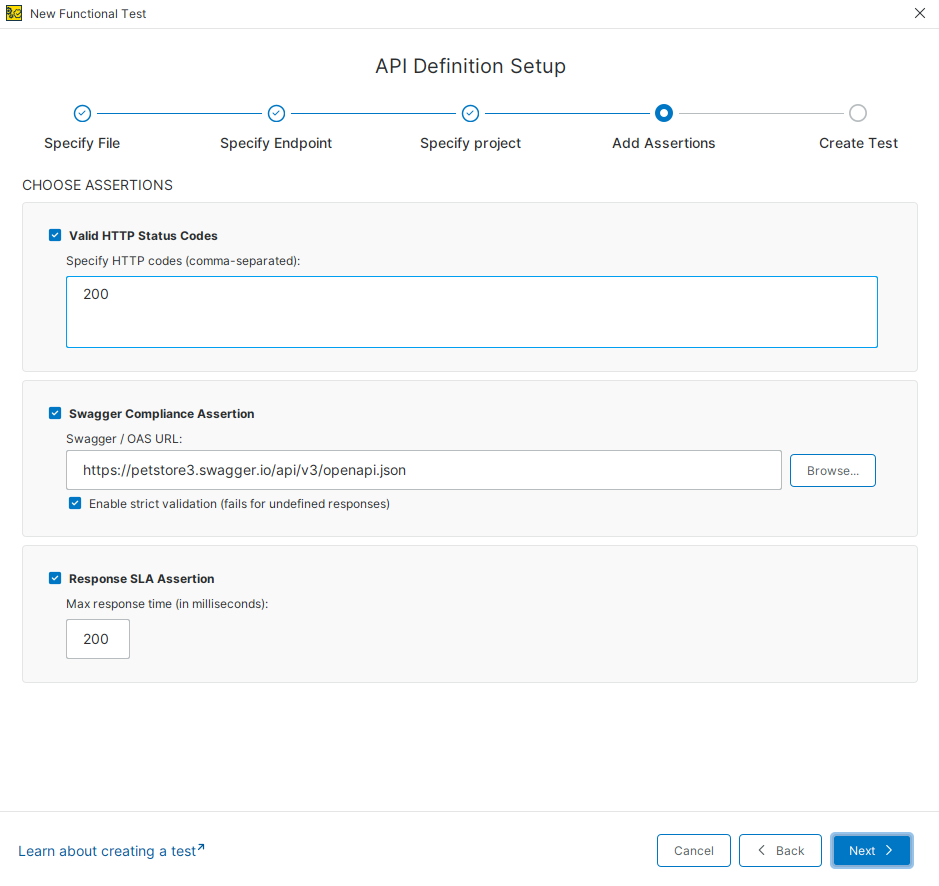Open Learn about creating a test link
The width and height of the screenshot is (939, 886).
tap(111, 851)
